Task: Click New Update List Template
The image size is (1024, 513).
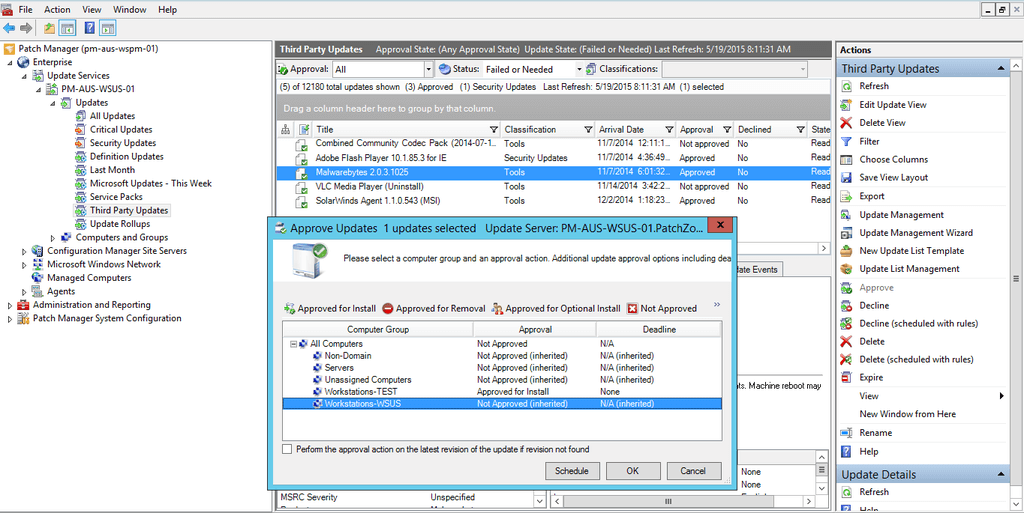Action: click(912, 251)
